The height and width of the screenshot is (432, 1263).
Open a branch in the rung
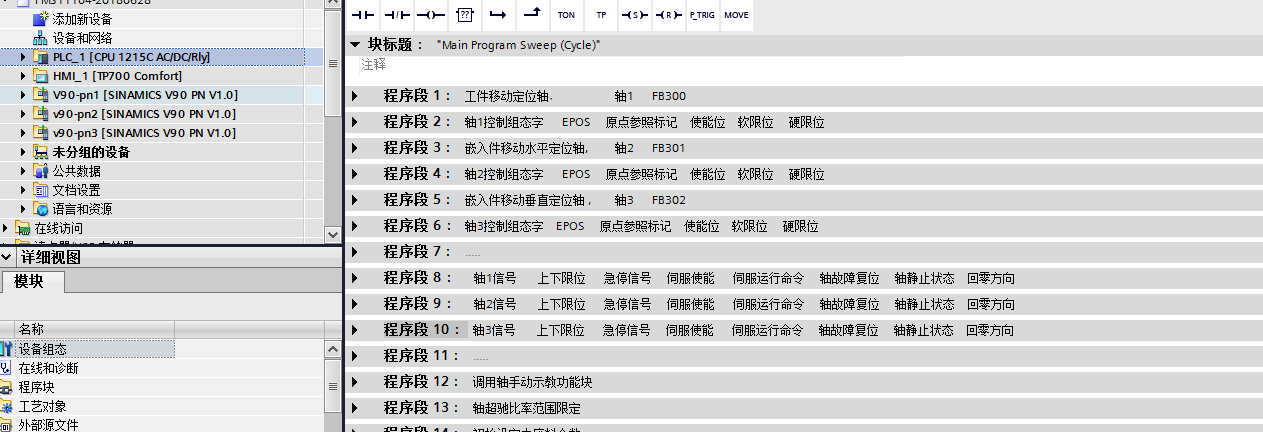(x=497, y=15)
